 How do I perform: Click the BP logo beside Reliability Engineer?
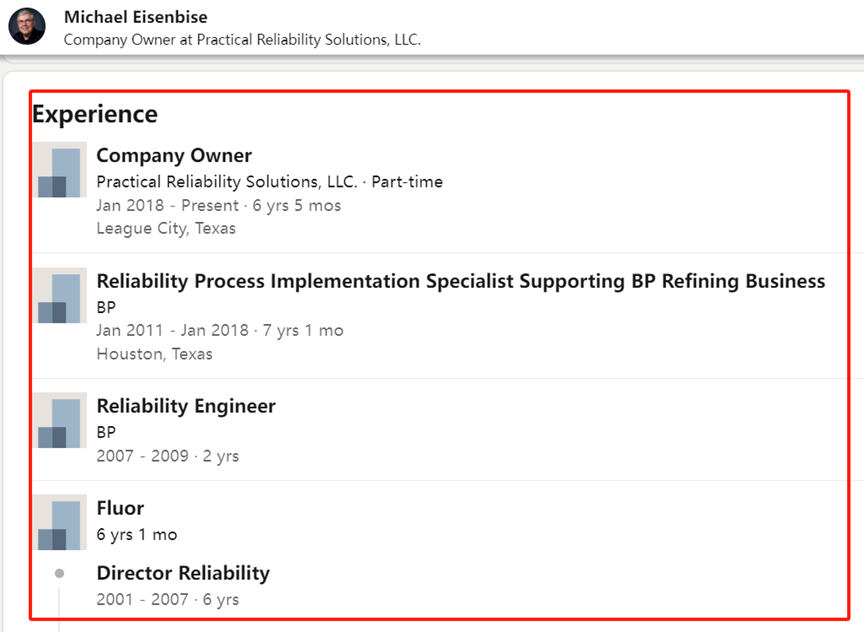[59, 420]
